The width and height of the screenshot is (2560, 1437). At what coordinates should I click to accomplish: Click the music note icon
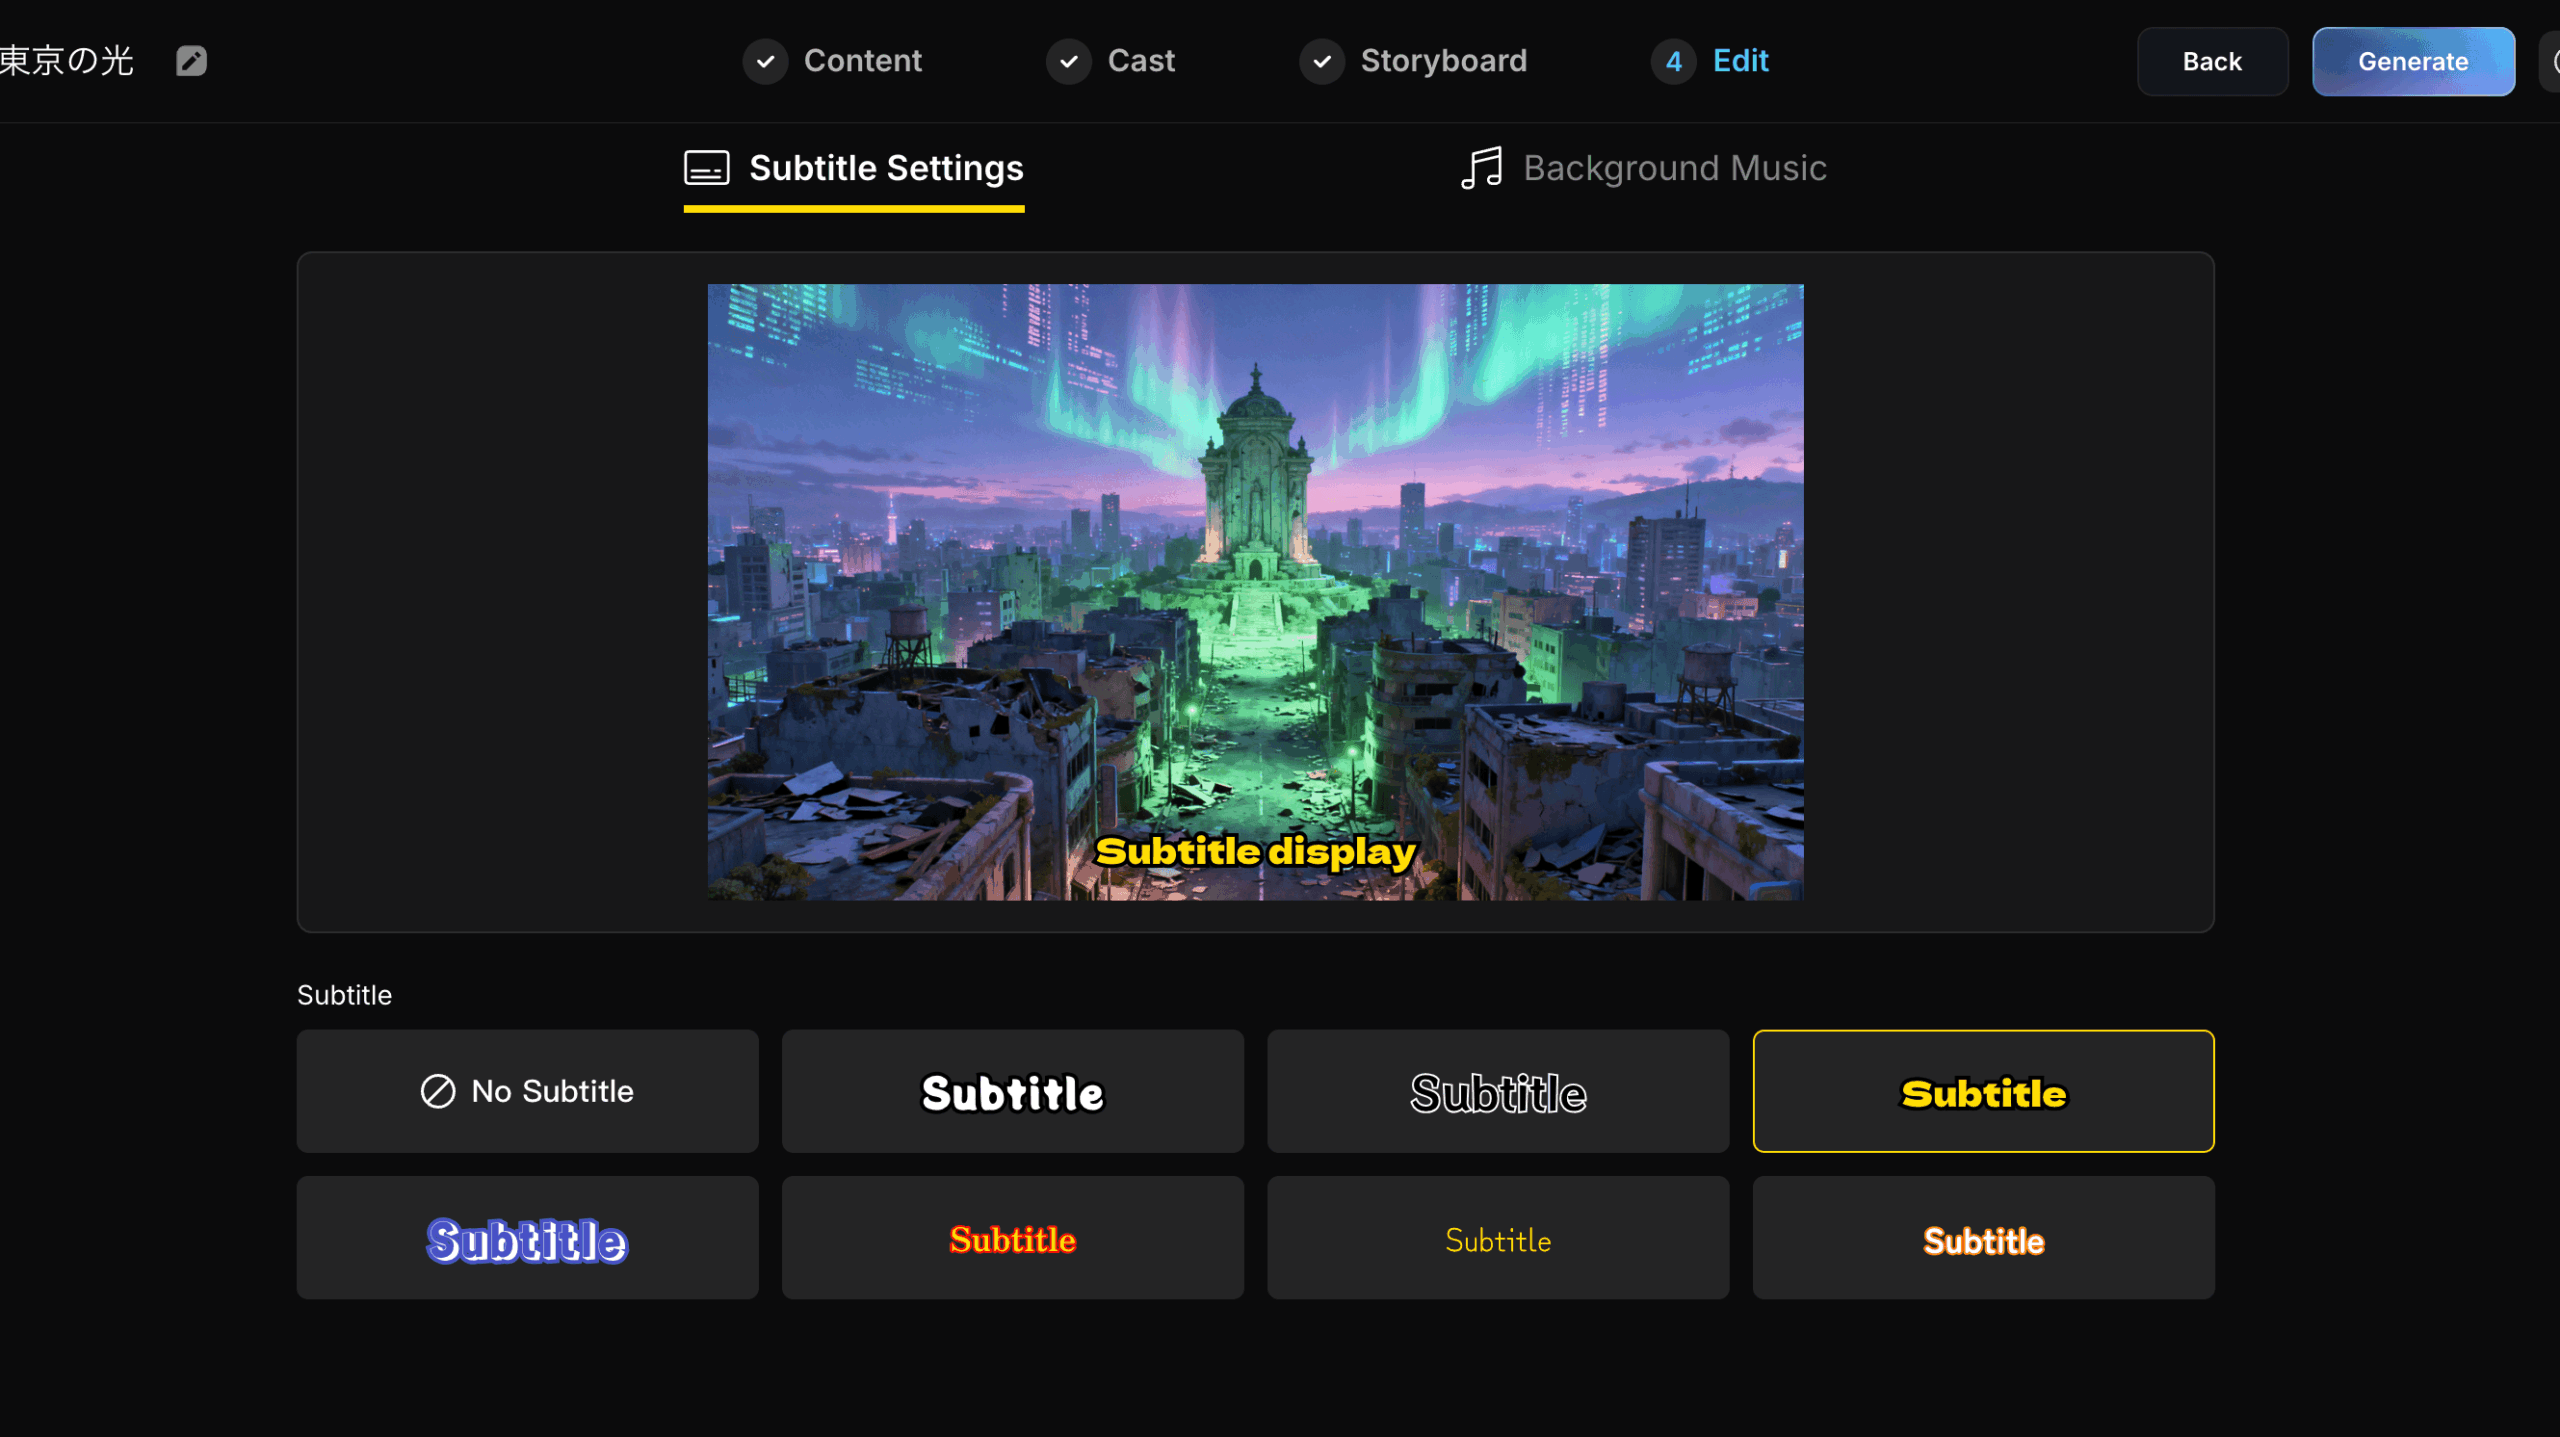coord(1481,168)
